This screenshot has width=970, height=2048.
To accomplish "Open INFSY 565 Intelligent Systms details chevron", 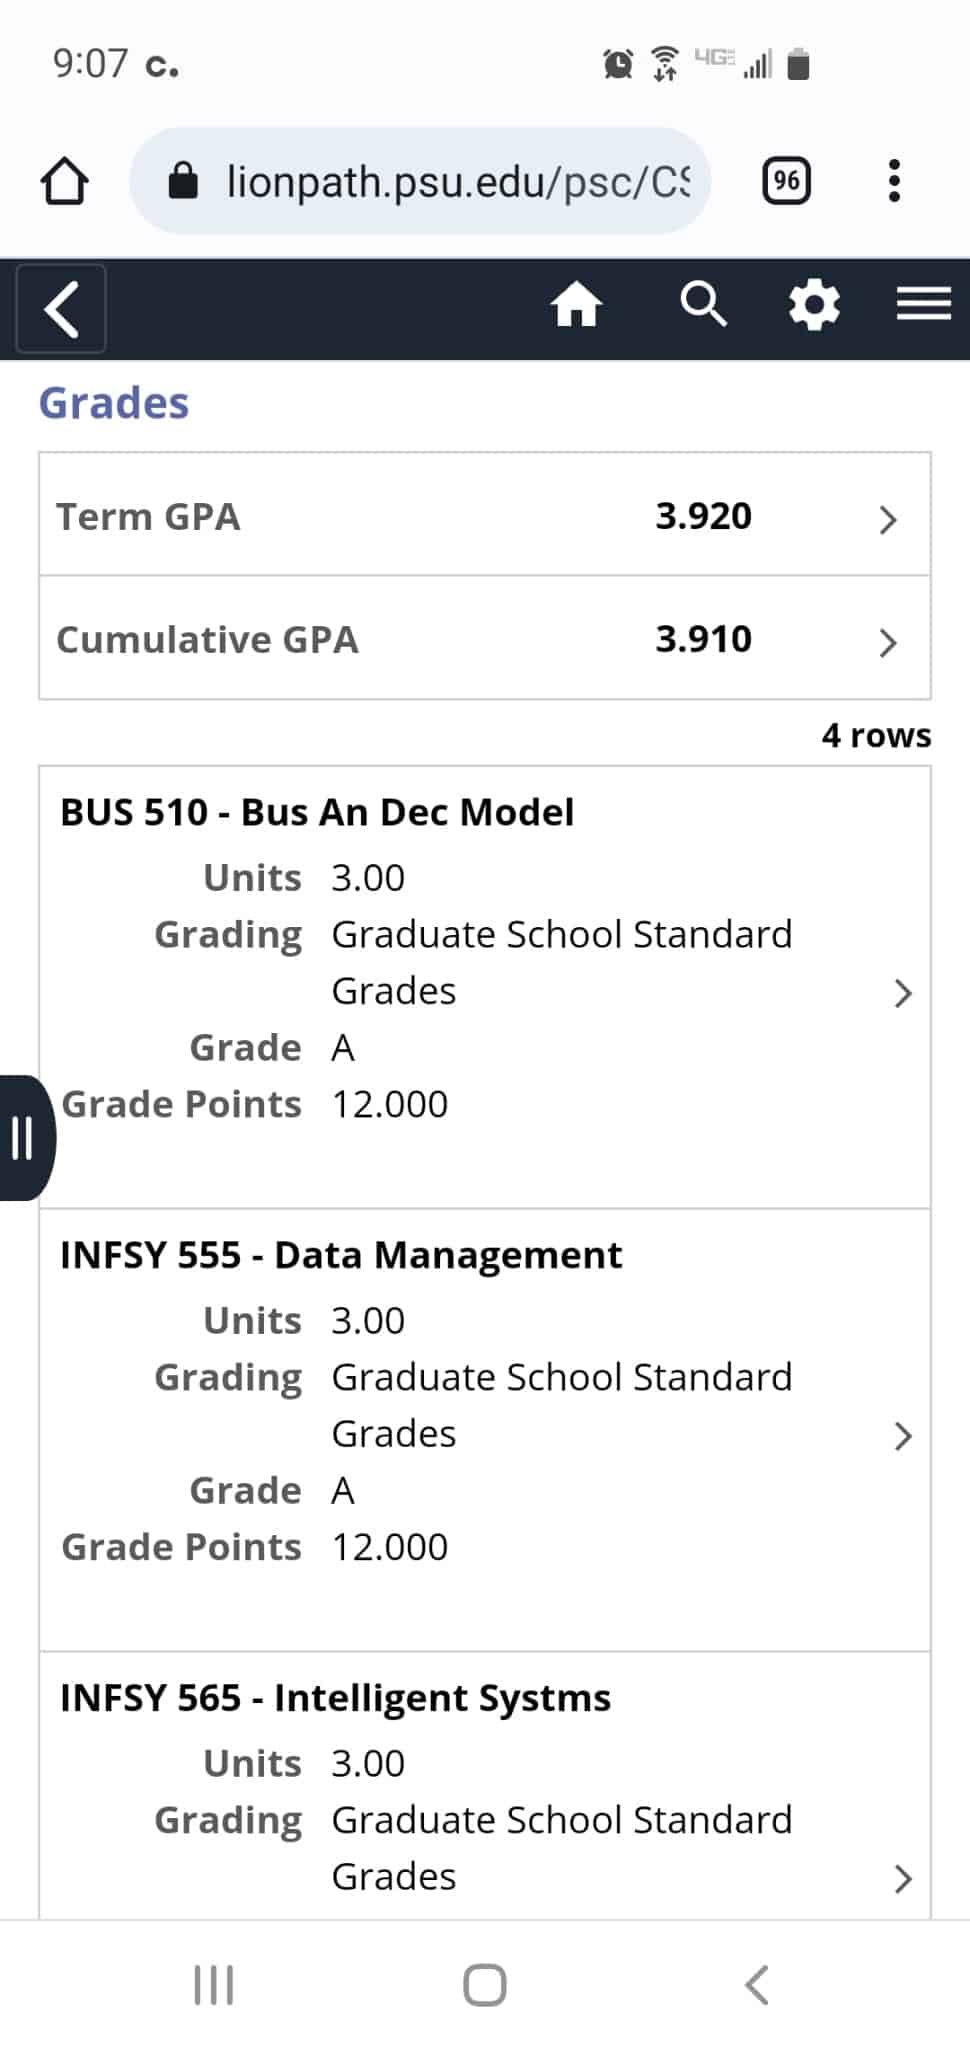I will [903, 1879].
